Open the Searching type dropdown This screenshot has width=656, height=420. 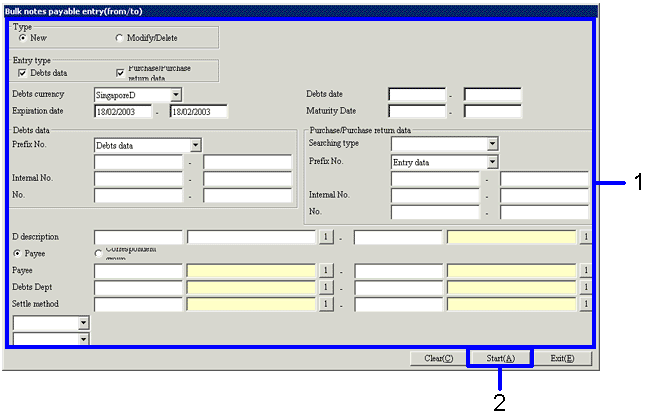[492, 144]
